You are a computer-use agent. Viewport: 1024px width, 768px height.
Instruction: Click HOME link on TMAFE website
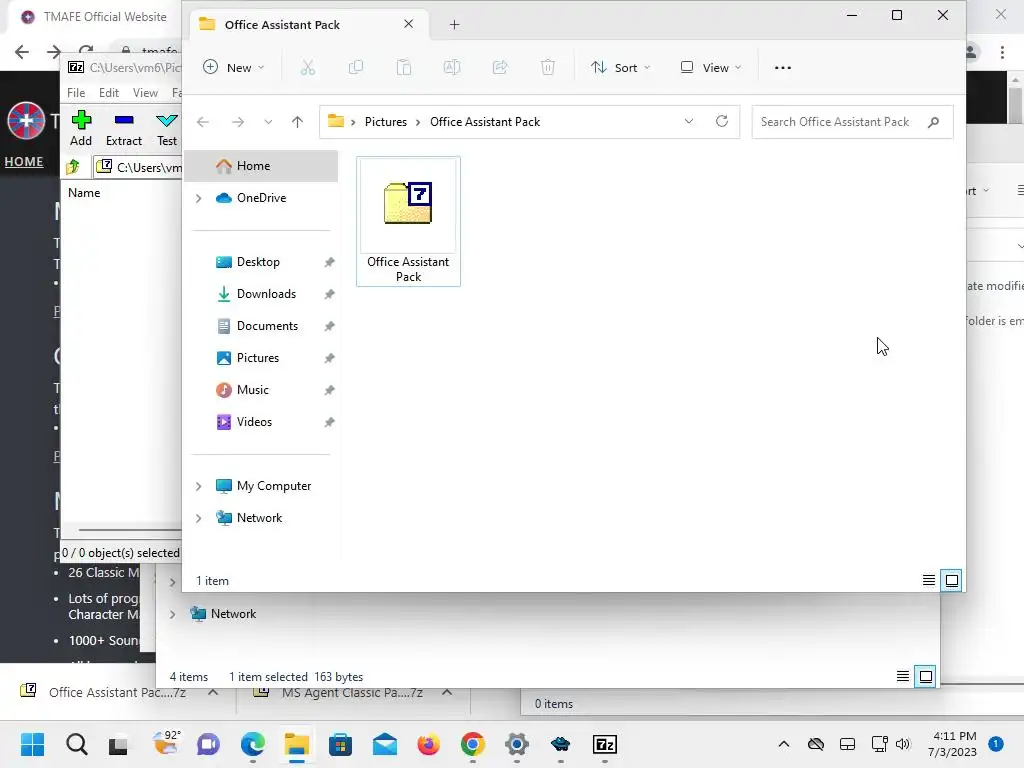tap(24, 161)
